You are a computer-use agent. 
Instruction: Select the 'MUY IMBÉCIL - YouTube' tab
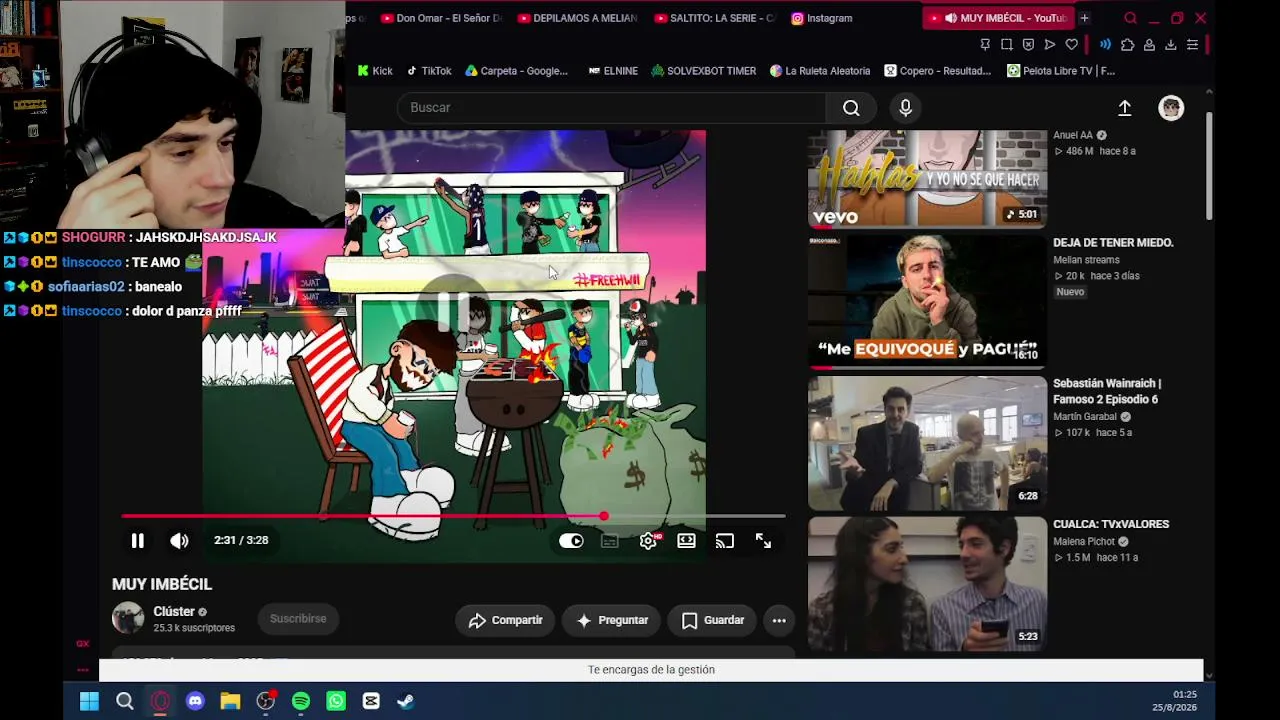997,18
